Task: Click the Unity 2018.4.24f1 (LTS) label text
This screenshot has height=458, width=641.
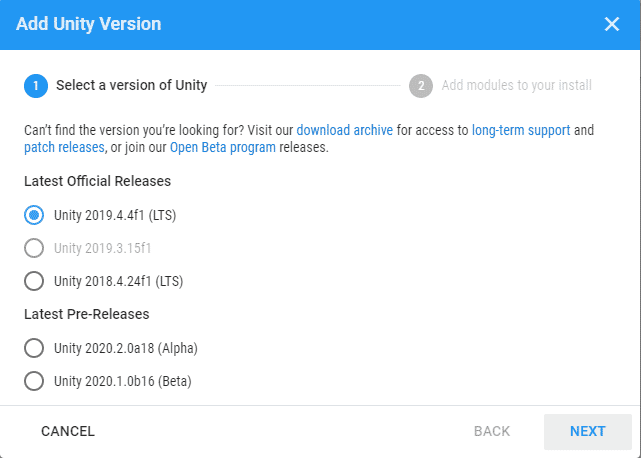Action: [x=119, y=281]
